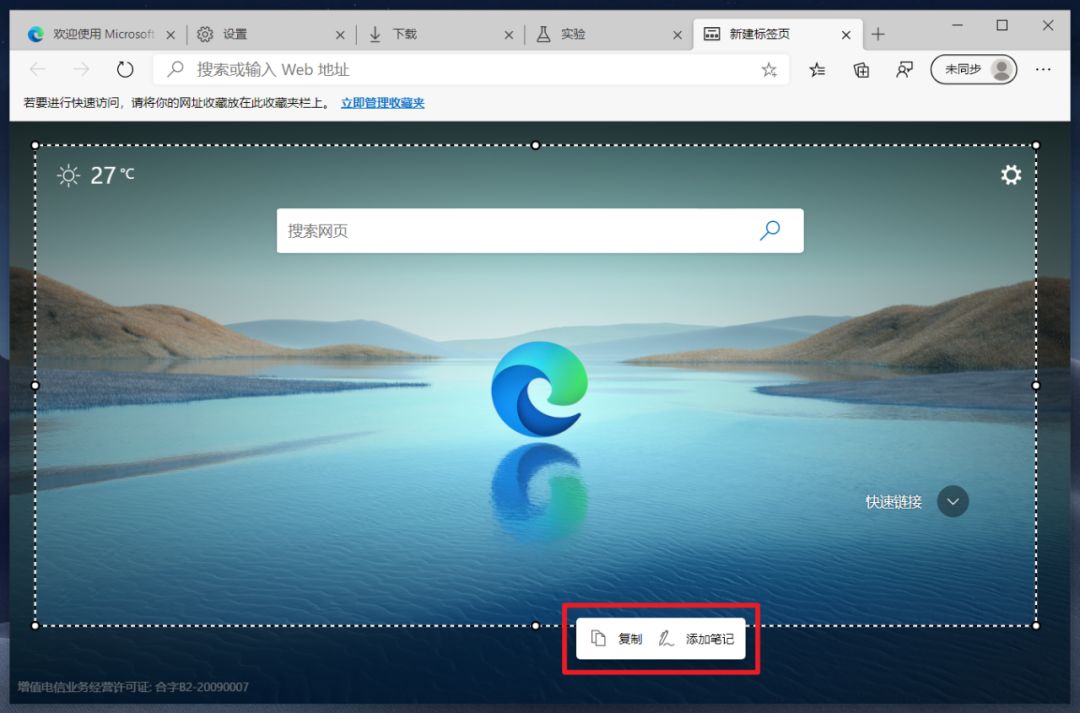Screen dimensions: 1080x713
Task: Click the 未同步 profile button
Action: 973,69
